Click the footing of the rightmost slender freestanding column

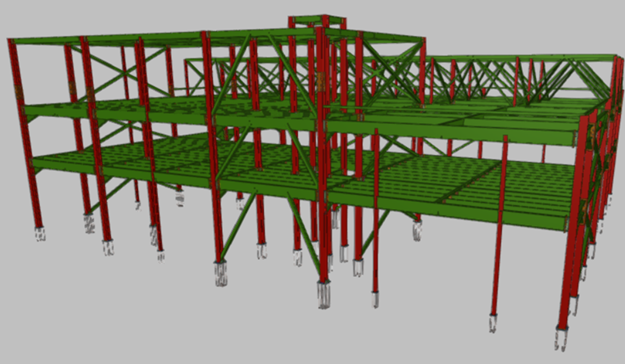pyautogui.click(x=493, y=323)
